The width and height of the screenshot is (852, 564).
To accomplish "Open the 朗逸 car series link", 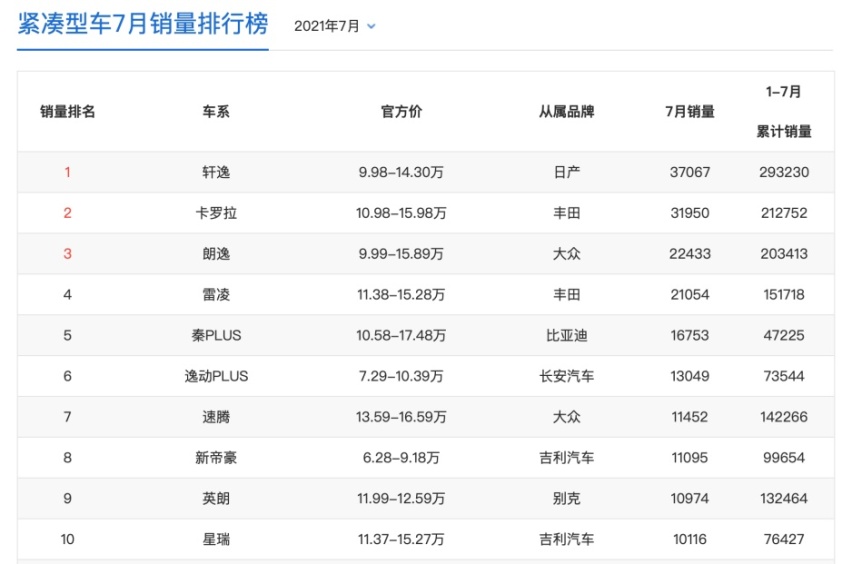I will (x=216, y=254).
